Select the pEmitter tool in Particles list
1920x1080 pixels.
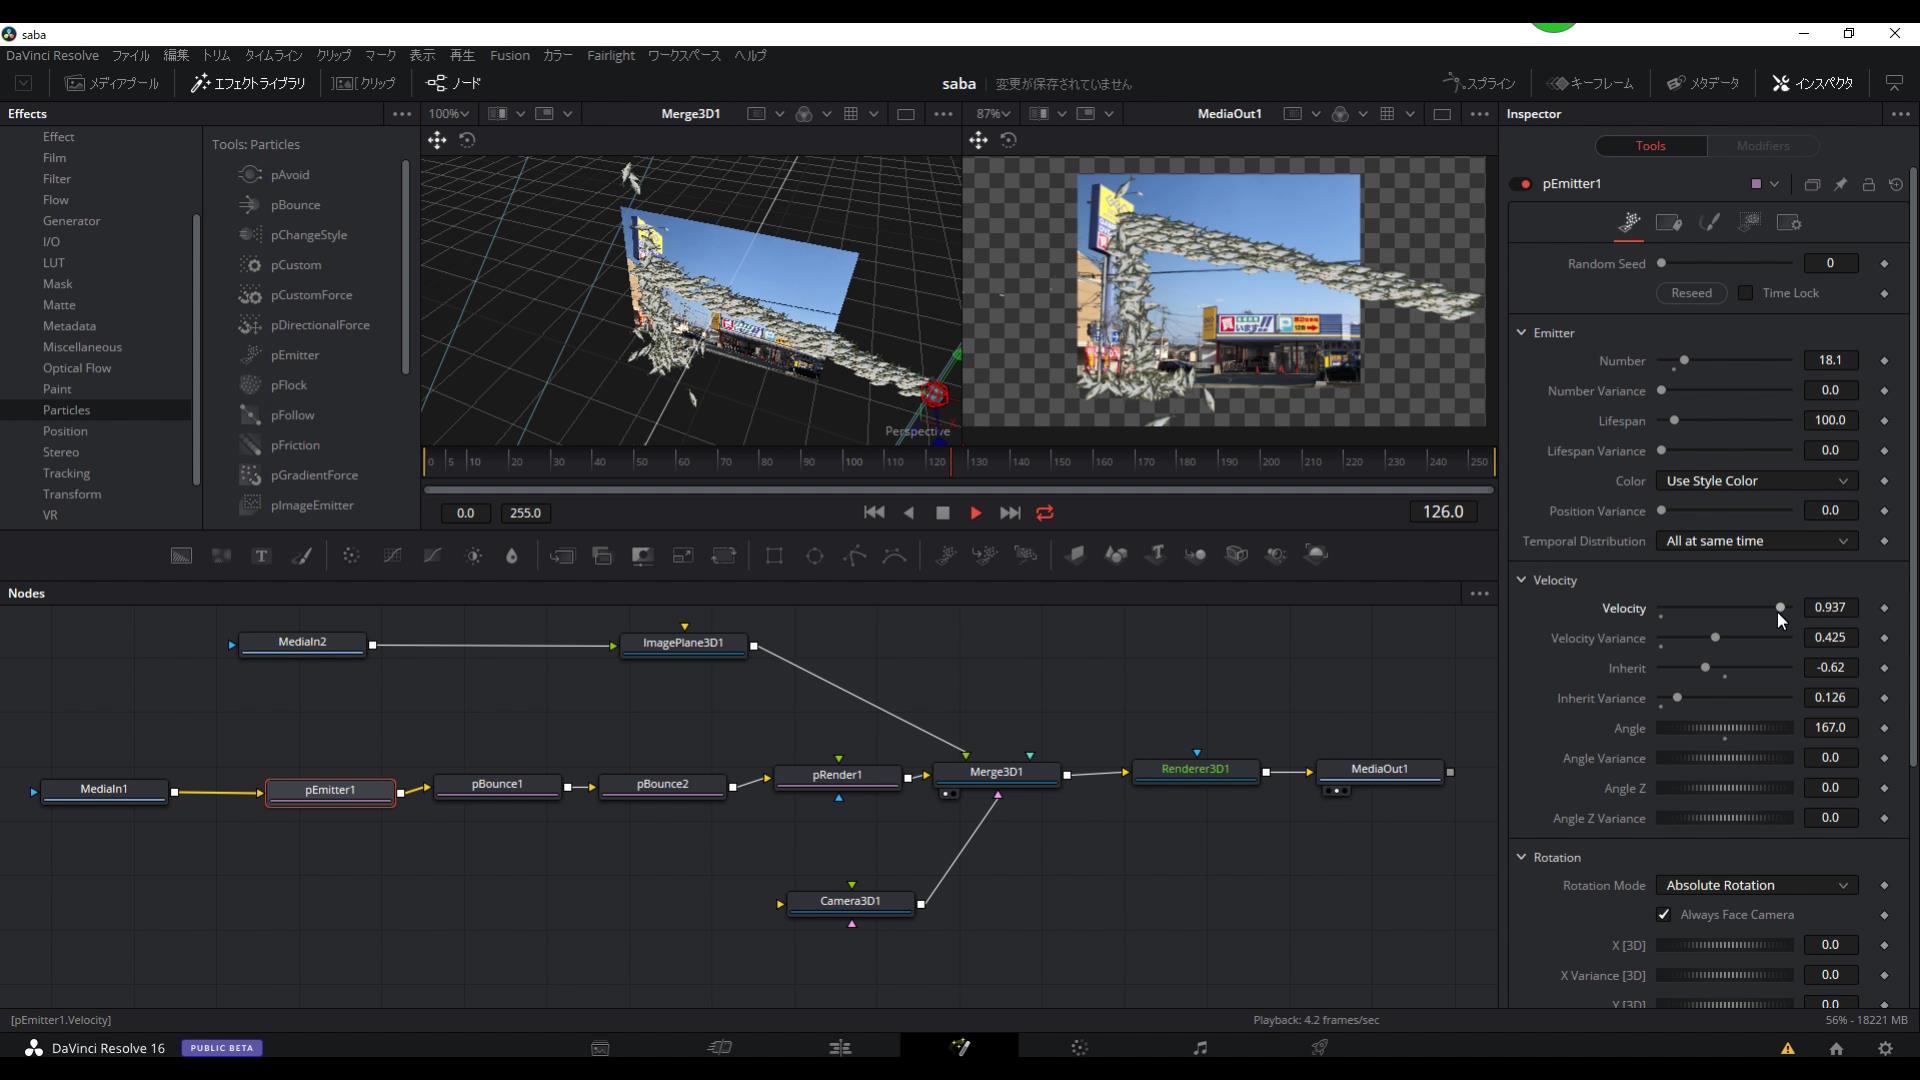(293, 355)
